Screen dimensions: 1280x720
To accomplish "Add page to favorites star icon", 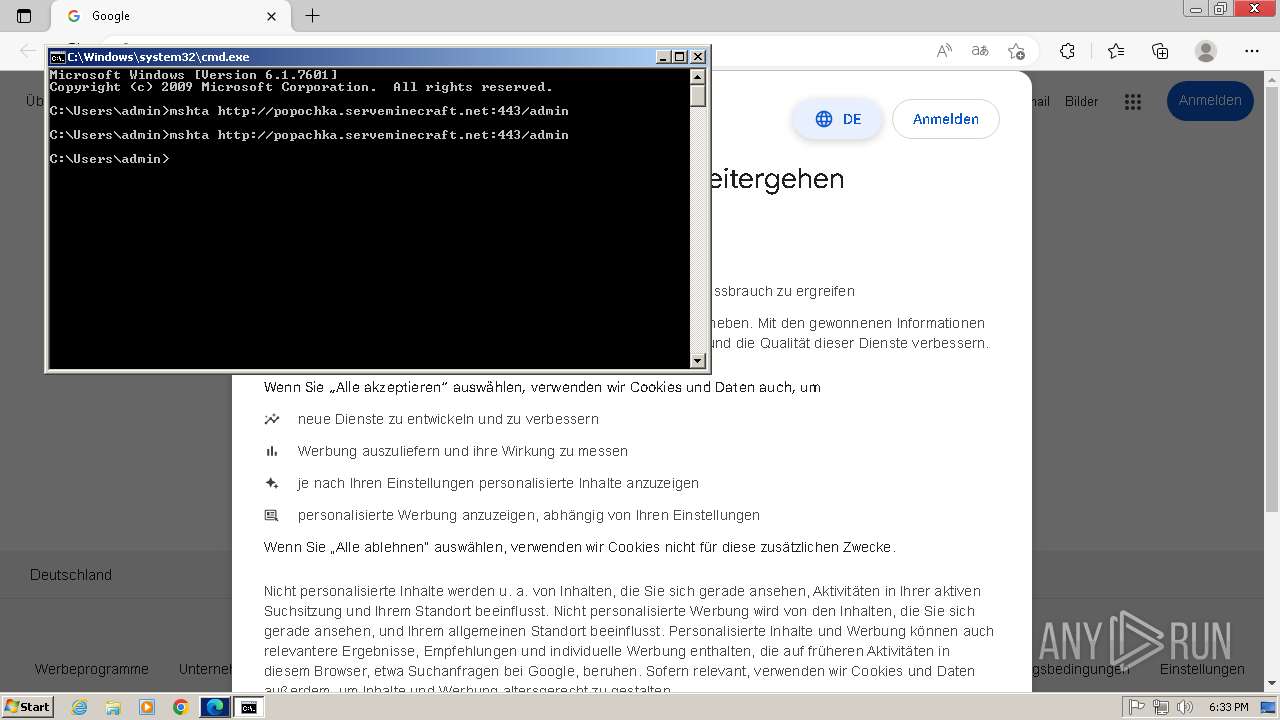I will (x=1017, y=51).
